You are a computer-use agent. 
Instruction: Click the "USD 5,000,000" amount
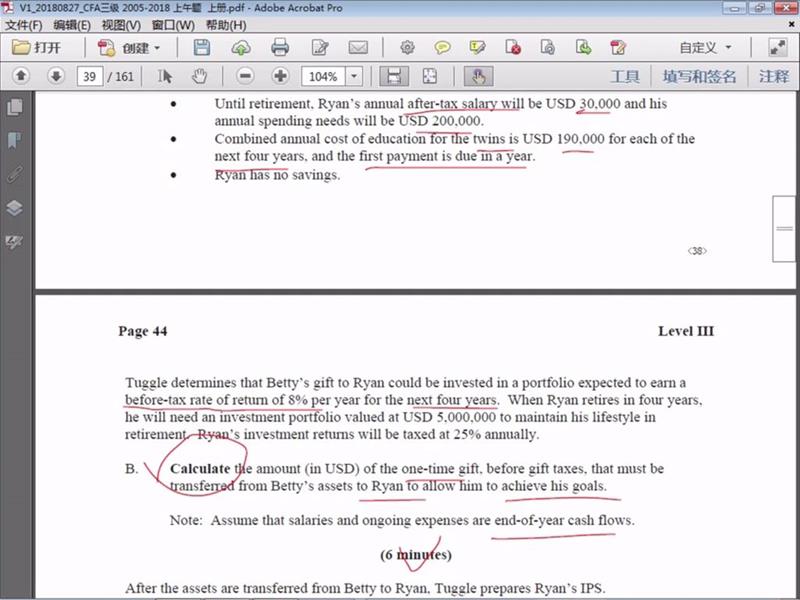pos(449,417)
